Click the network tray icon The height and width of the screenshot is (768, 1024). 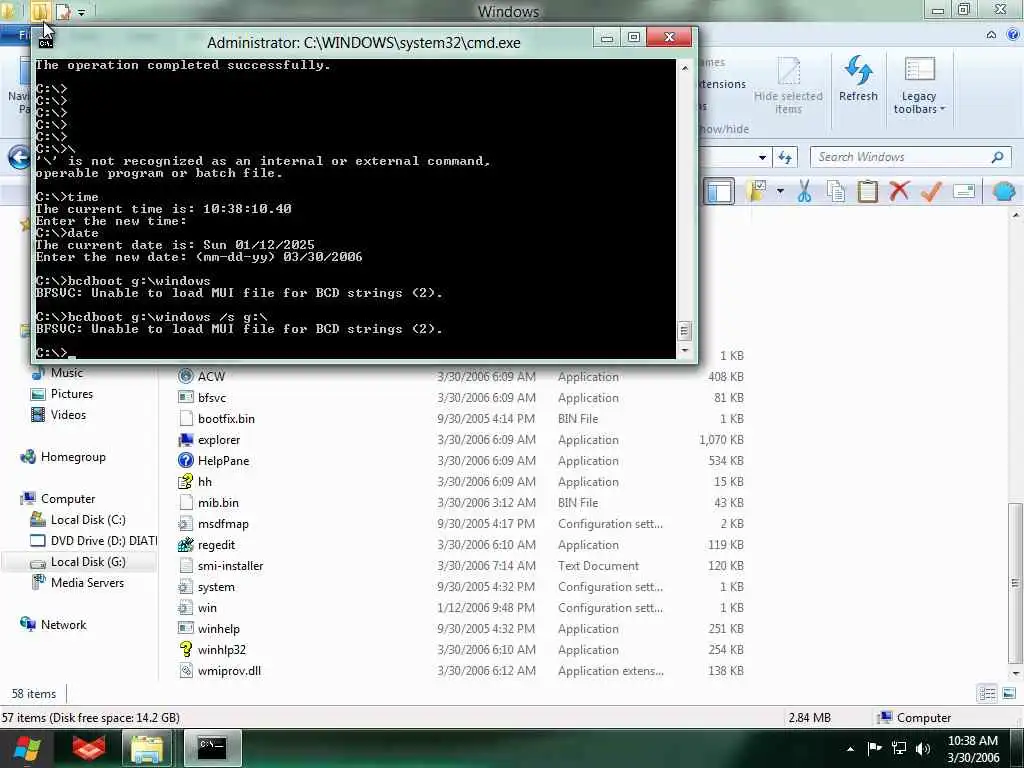click(x=899, y=748)
